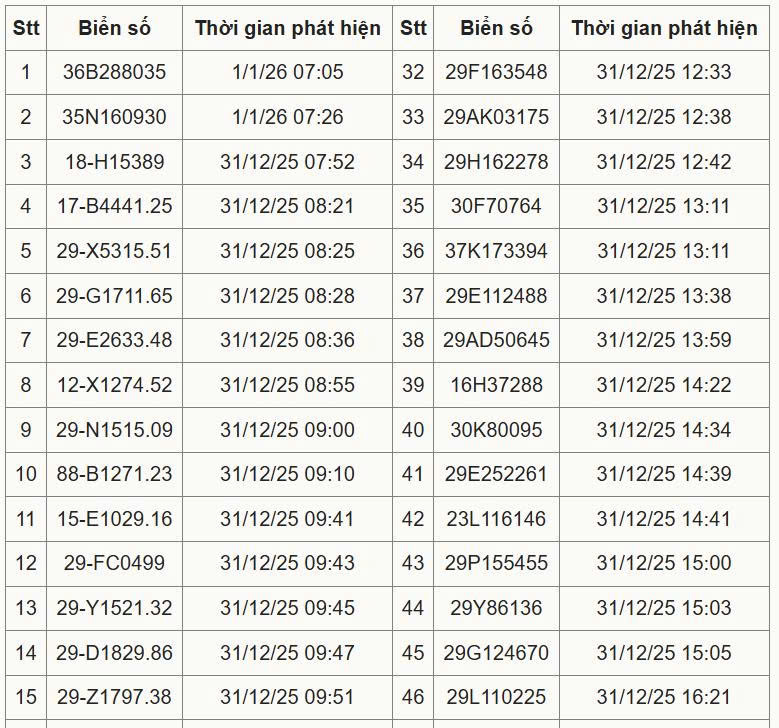
Task: Select detection time 31/12/25 15:00
Action: (664, 563)
